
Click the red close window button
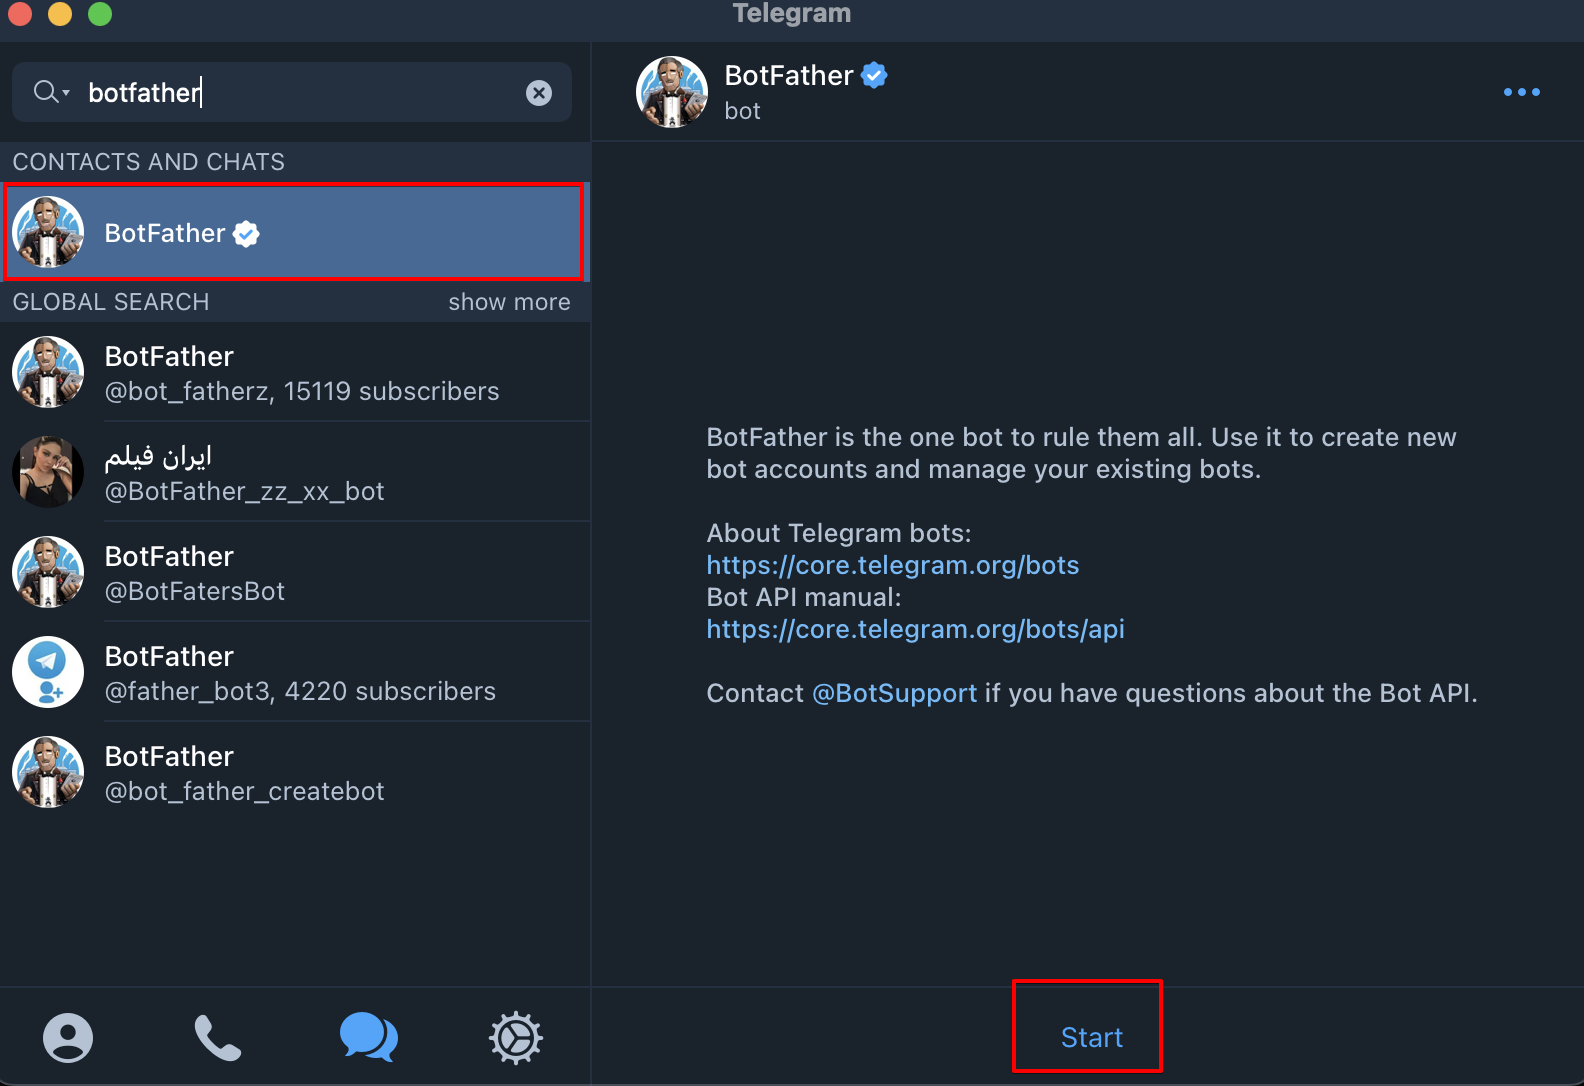click(20, 14)
